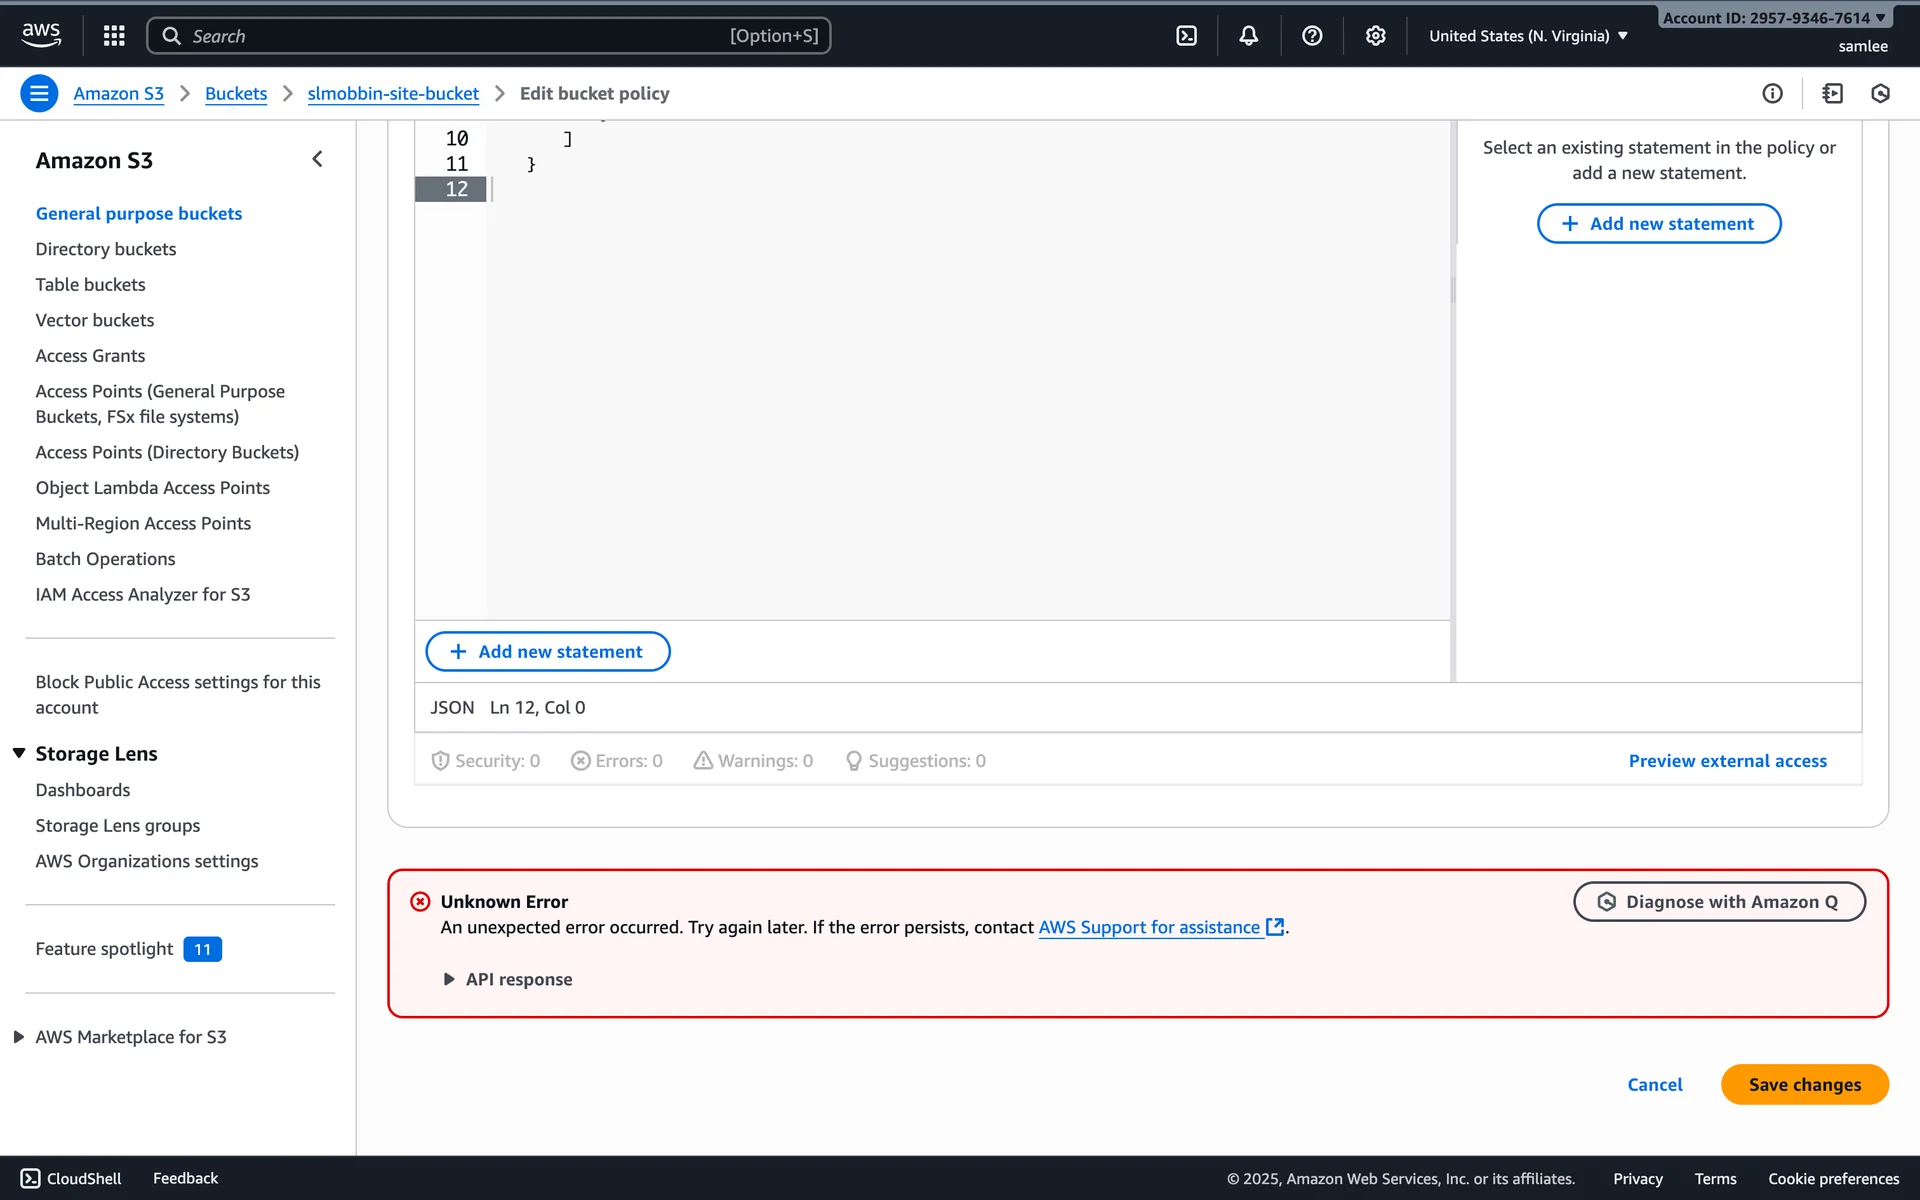Open the info panel icon
This screenshot has height=1200, width=1920.
1772,93
